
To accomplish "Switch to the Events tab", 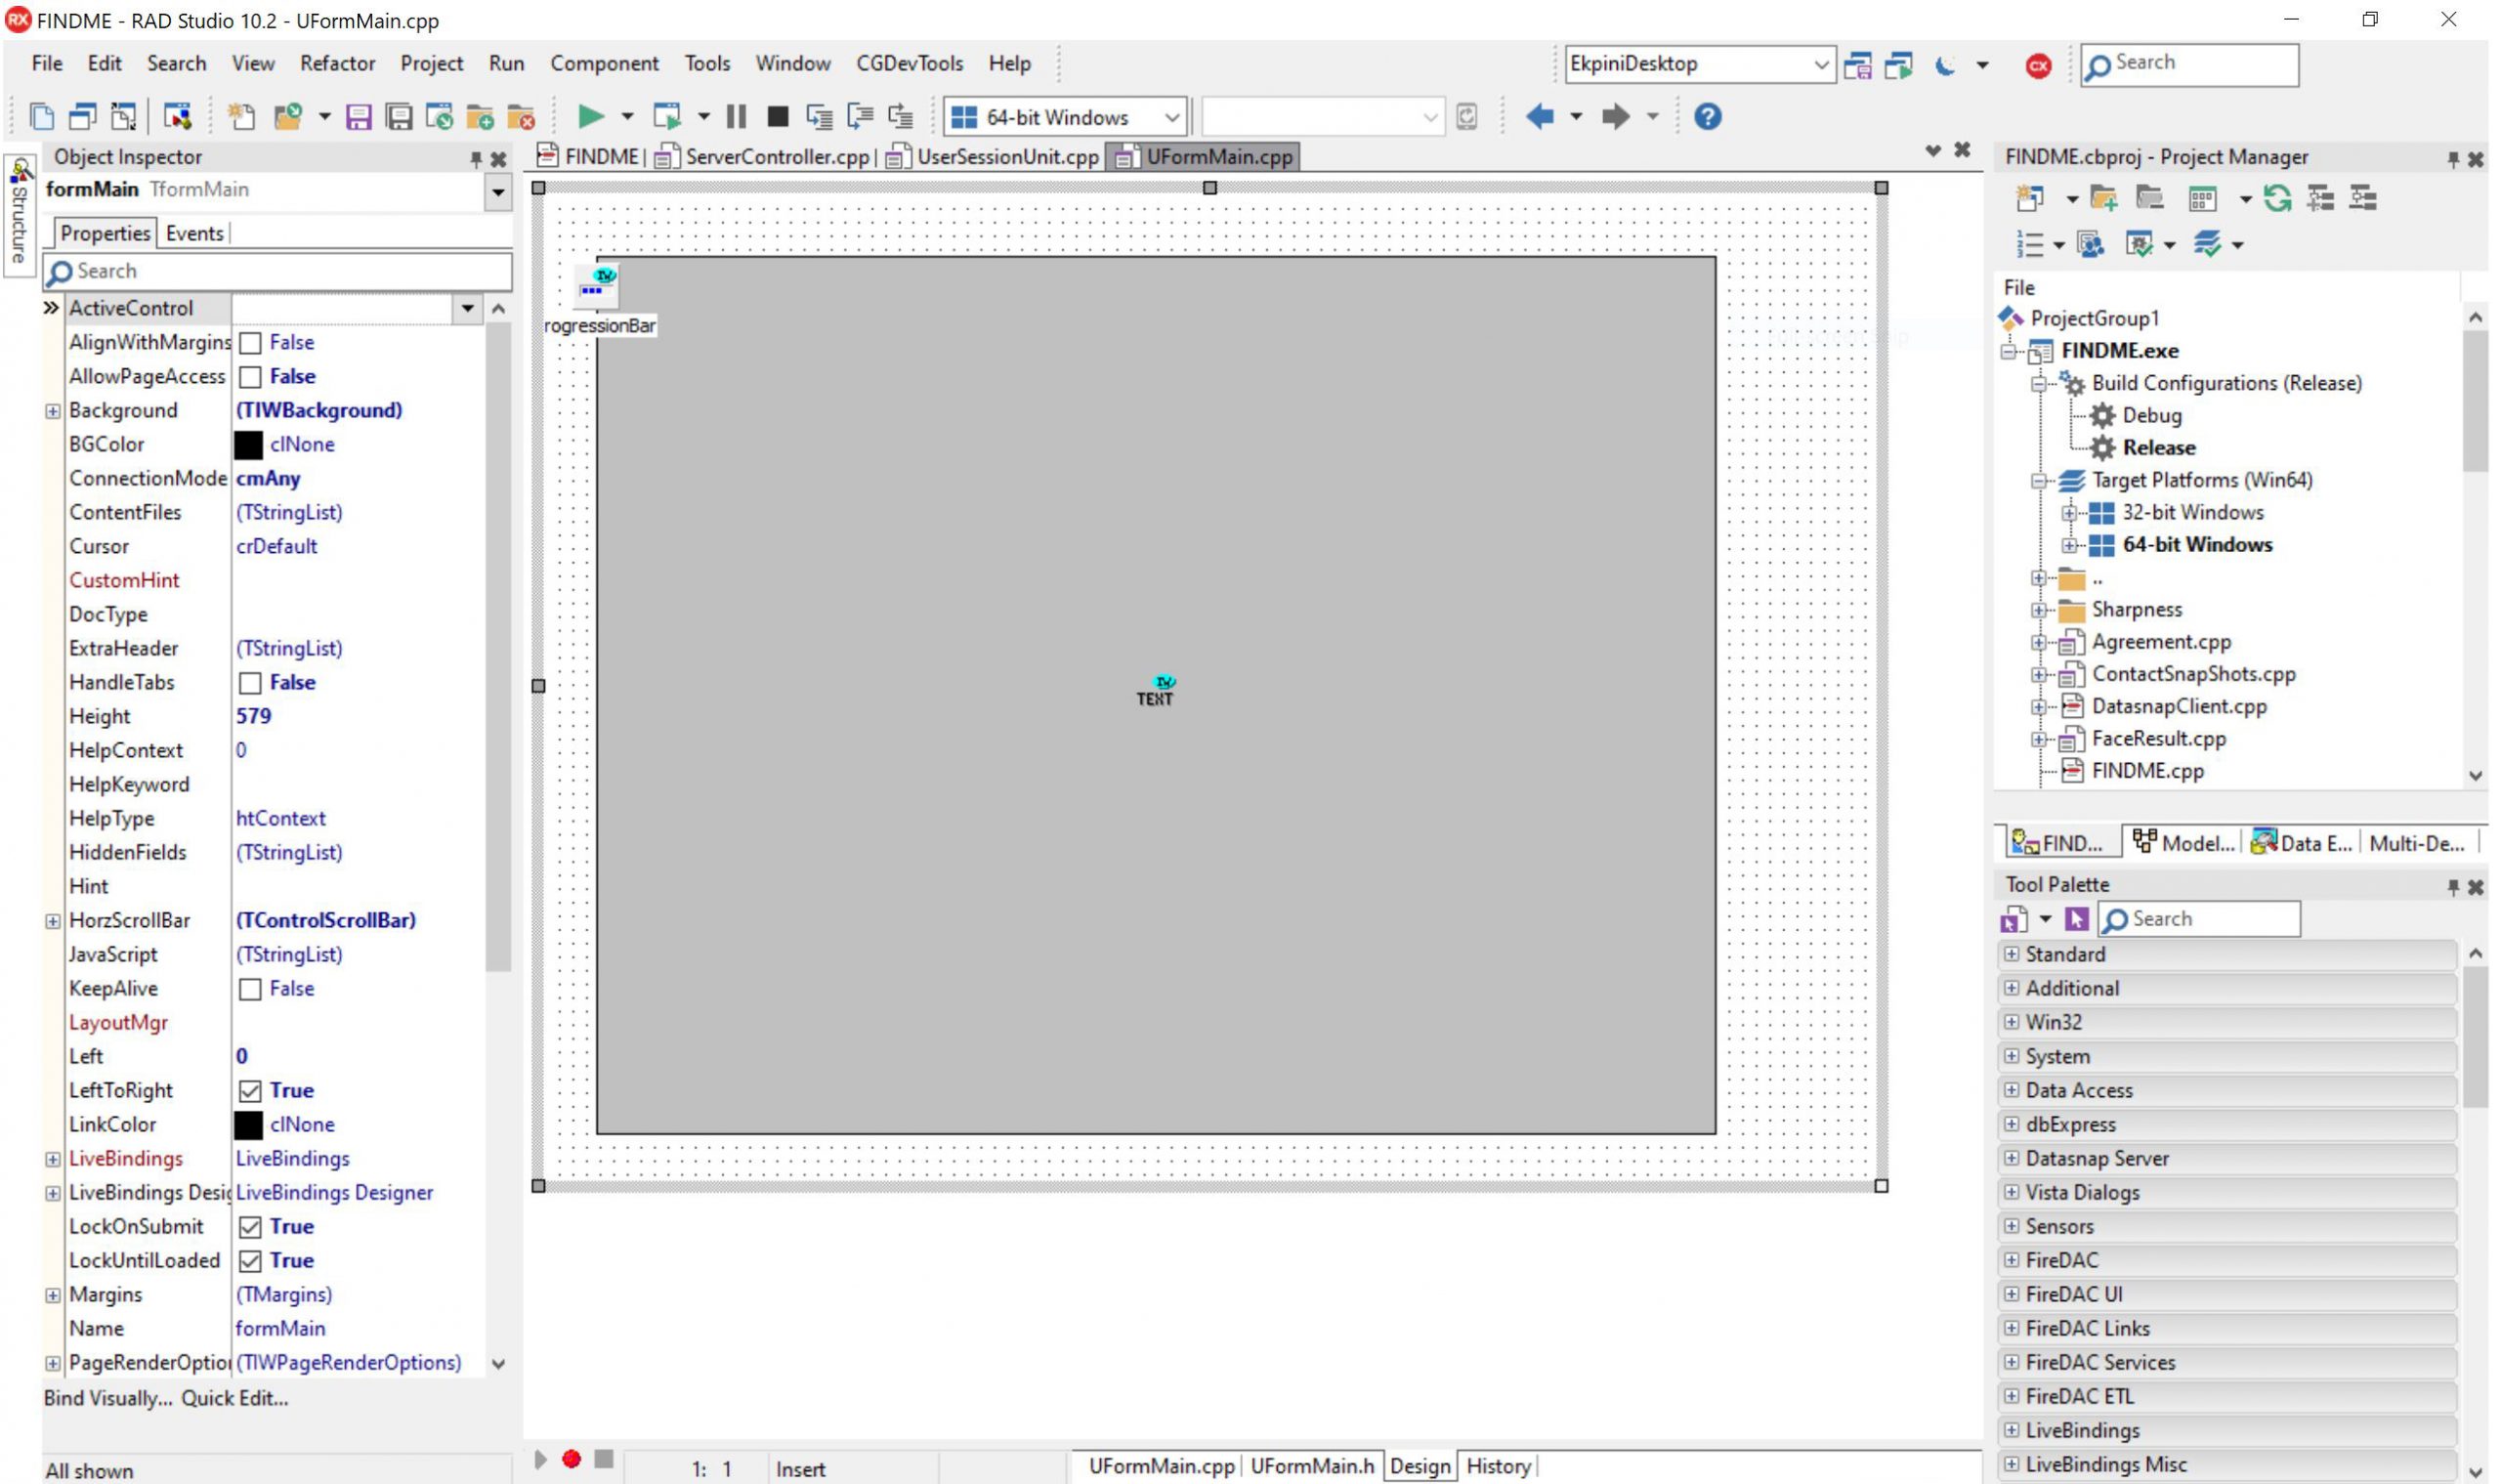I will tap(194, 233).
